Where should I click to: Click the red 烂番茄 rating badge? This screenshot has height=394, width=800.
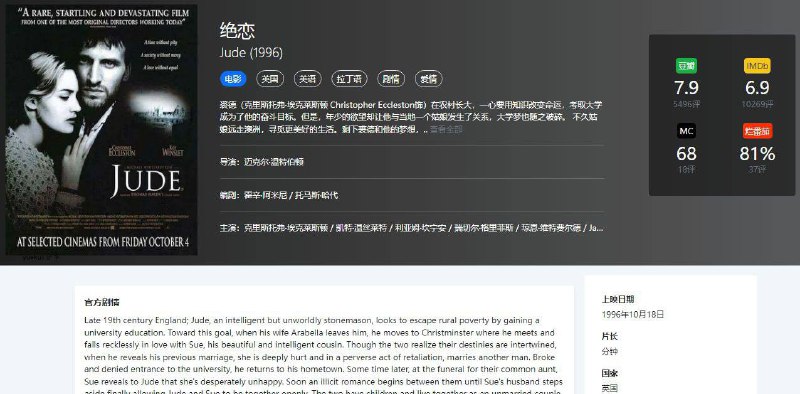tap(758, 131)
